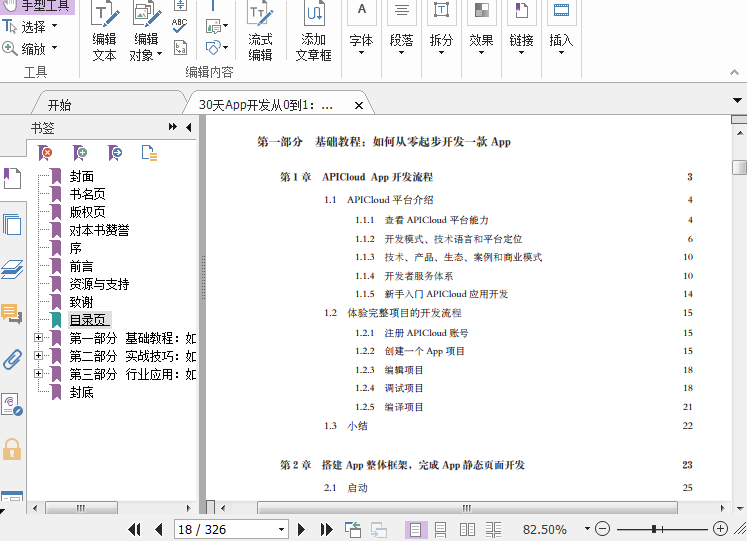Open the layers sidebar panel icon
This screenshot has width=747, height=541.
click(12, 270)
